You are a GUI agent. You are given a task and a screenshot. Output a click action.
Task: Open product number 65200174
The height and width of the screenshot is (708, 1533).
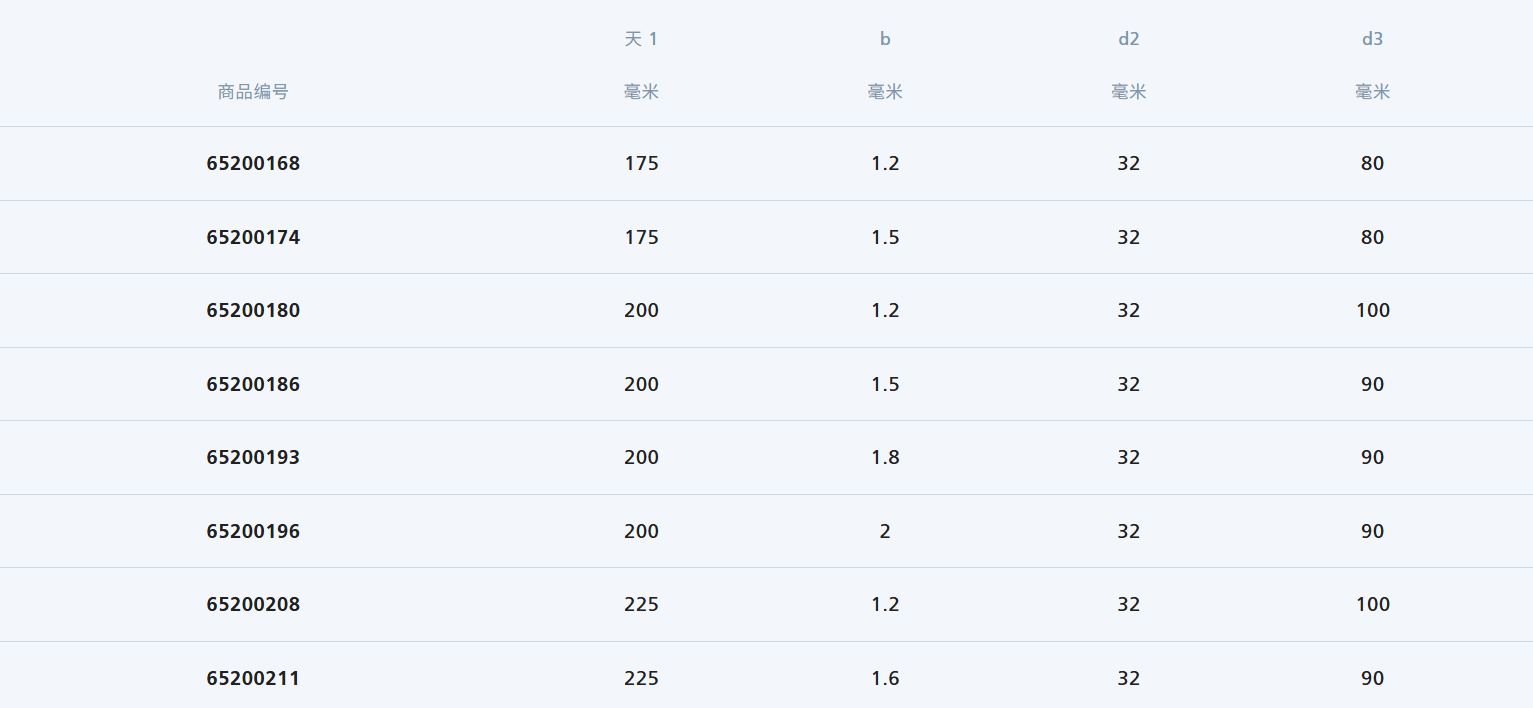click(x=253, y=237)
